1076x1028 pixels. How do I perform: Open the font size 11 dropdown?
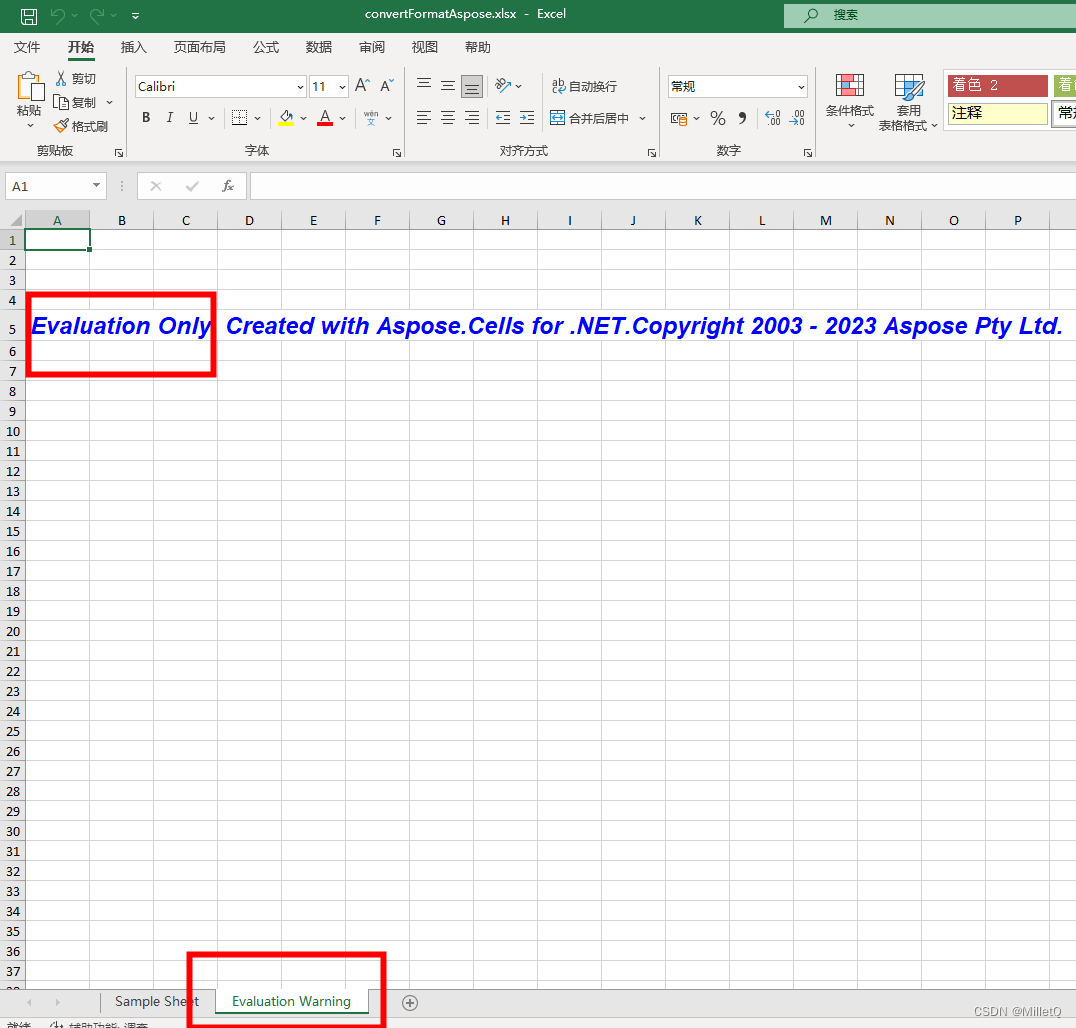point(342,87)
